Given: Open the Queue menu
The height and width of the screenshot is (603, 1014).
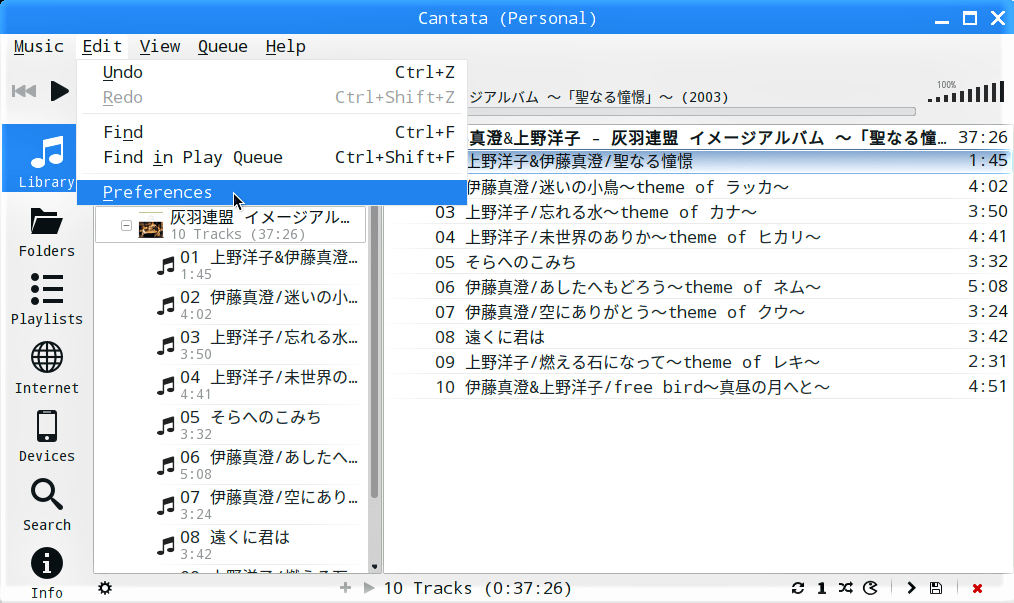Looking at the screenshot, I should point(222,47).
